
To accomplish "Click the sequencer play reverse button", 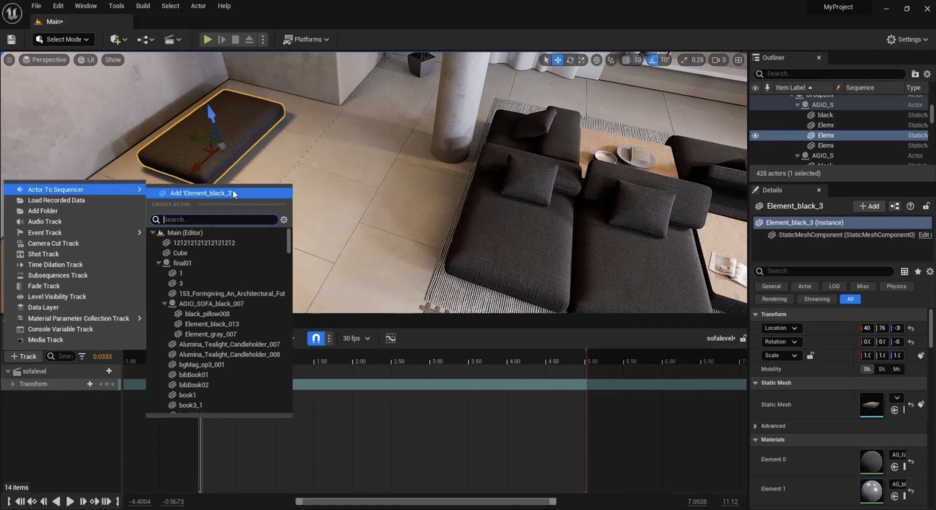I will point(56,502).
